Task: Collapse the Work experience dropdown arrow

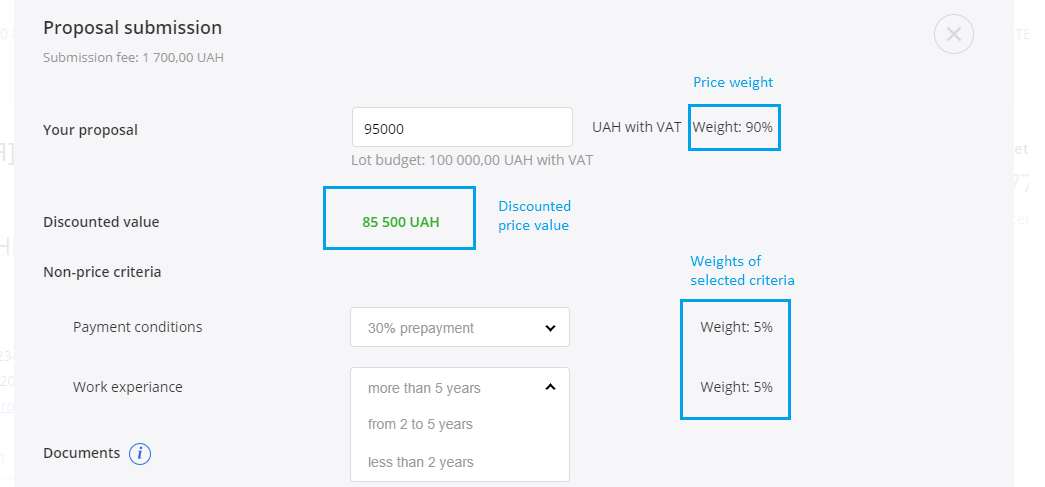Action: click(550, 386)
